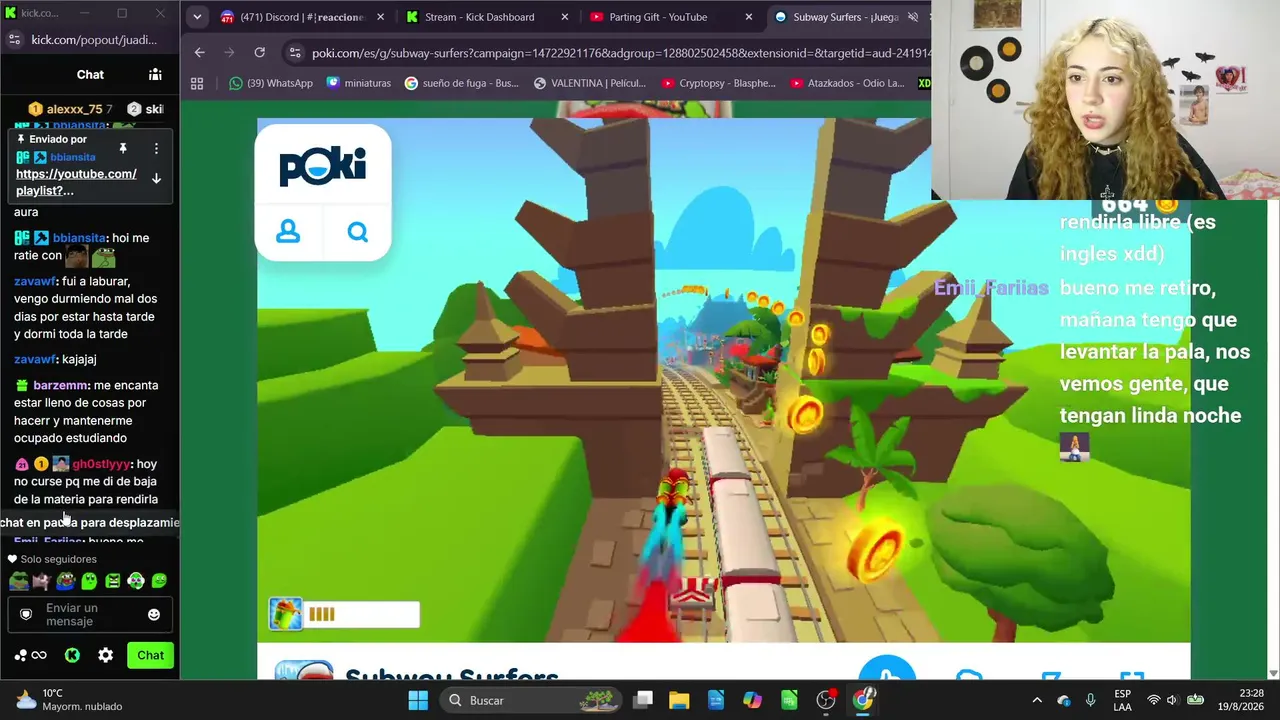
Task: Expand the pinned message with down arrow
Action: pos(156,178)
